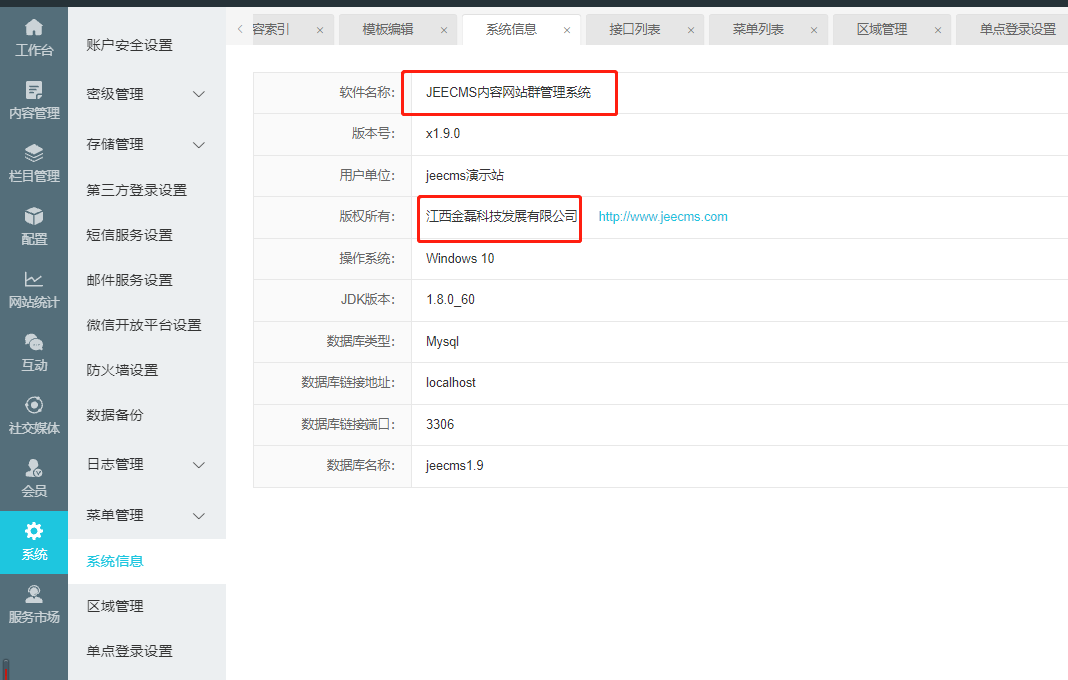Open 邮件服务设置 menu item
The width and height of the screenshot is (1068, 680).
click(x=129, y=280)
